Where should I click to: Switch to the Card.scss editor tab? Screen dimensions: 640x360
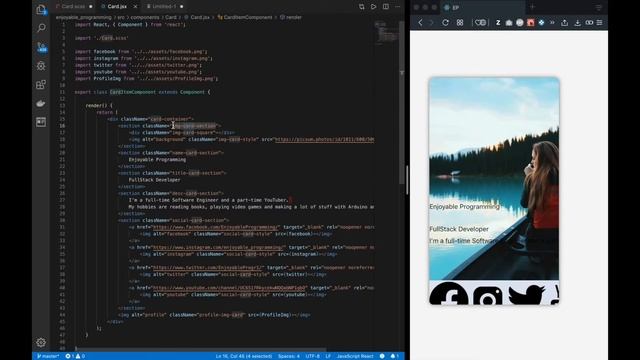tap(74, 7)
